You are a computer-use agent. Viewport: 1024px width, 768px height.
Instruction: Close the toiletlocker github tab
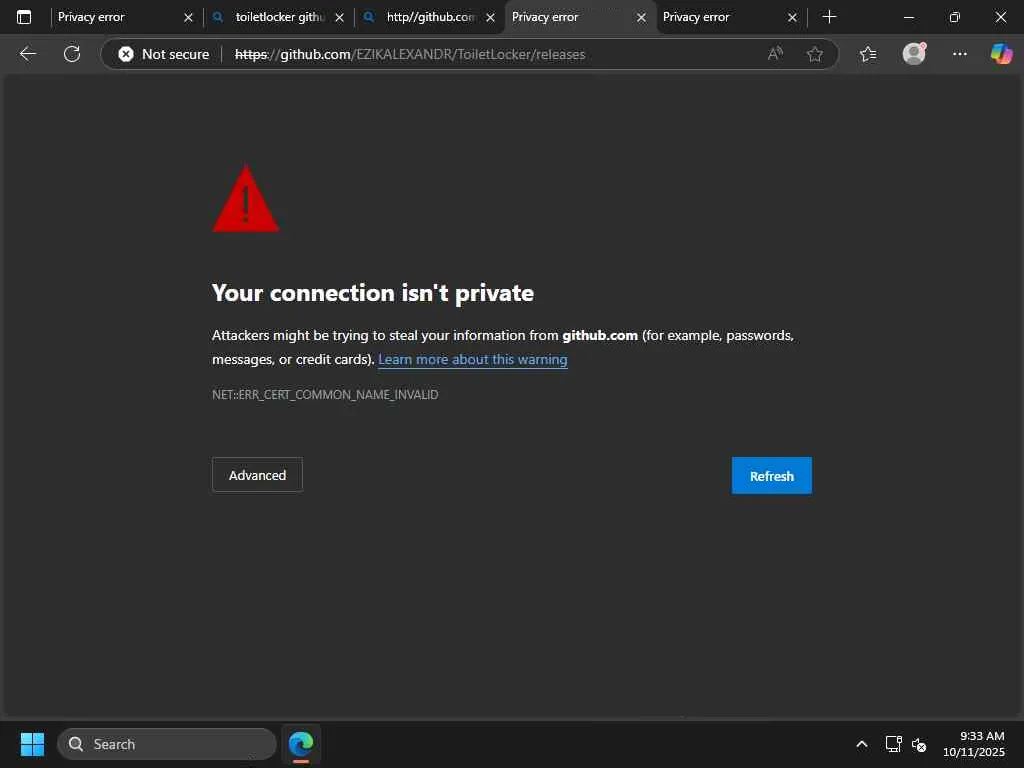[339, 18]
